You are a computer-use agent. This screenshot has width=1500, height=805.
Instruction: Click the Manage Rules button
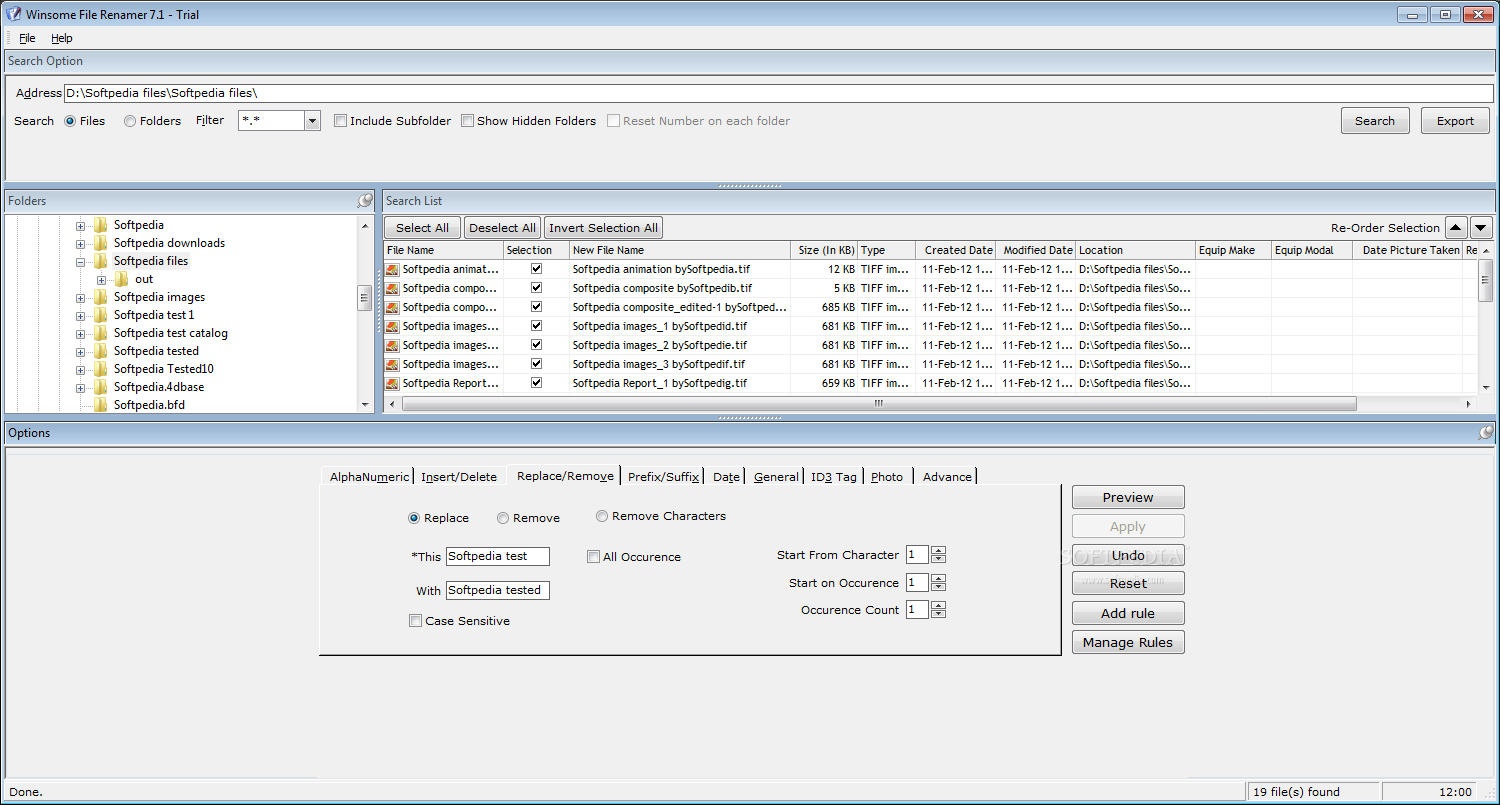[x=1128, y=642]
